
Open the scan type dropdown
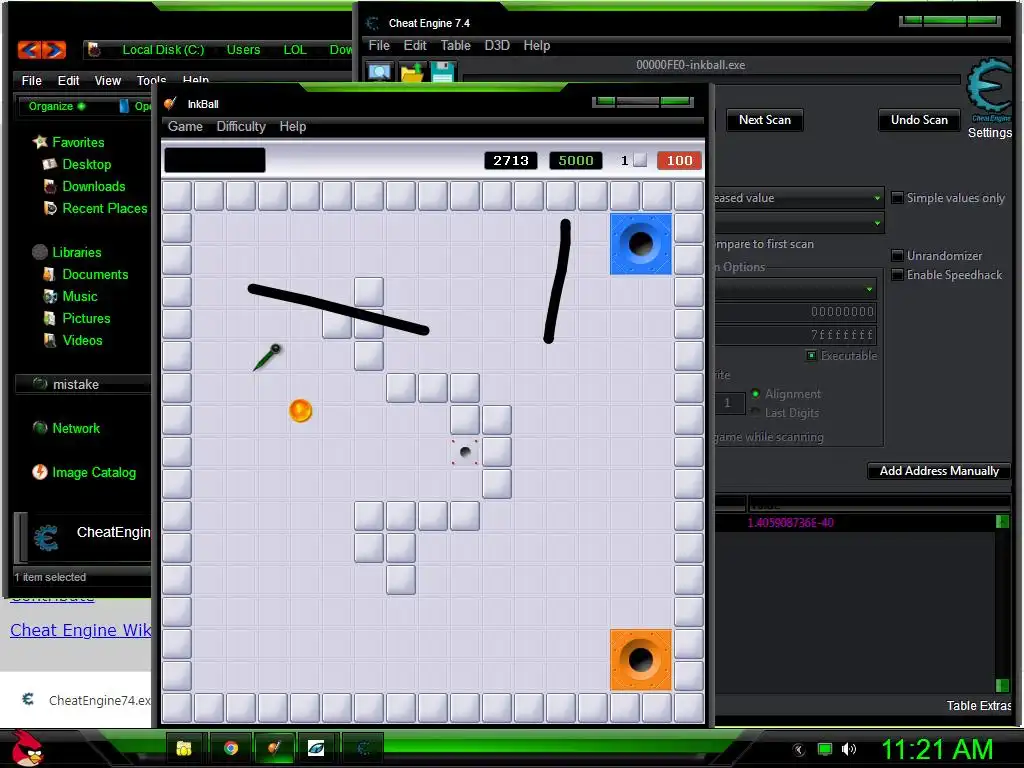click(799, 198)
